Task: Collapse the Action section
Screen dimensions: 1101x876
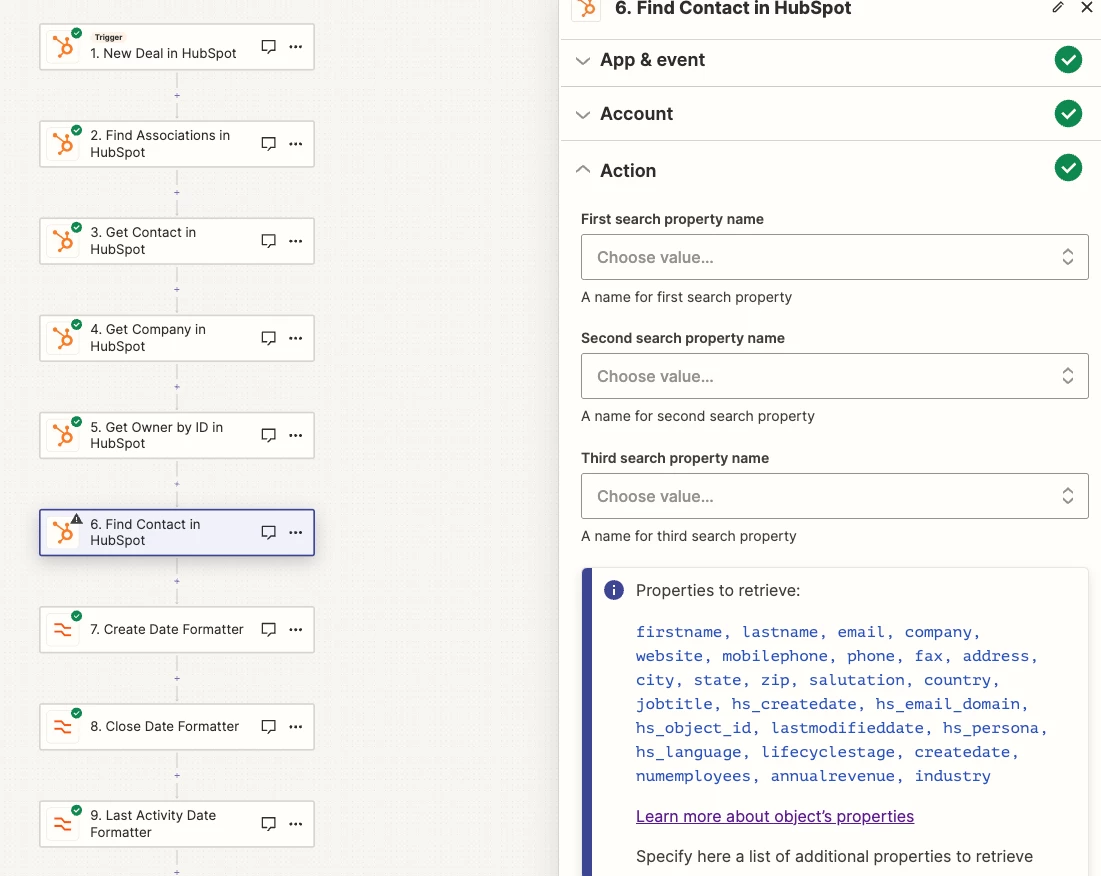Action: (583, 170)
